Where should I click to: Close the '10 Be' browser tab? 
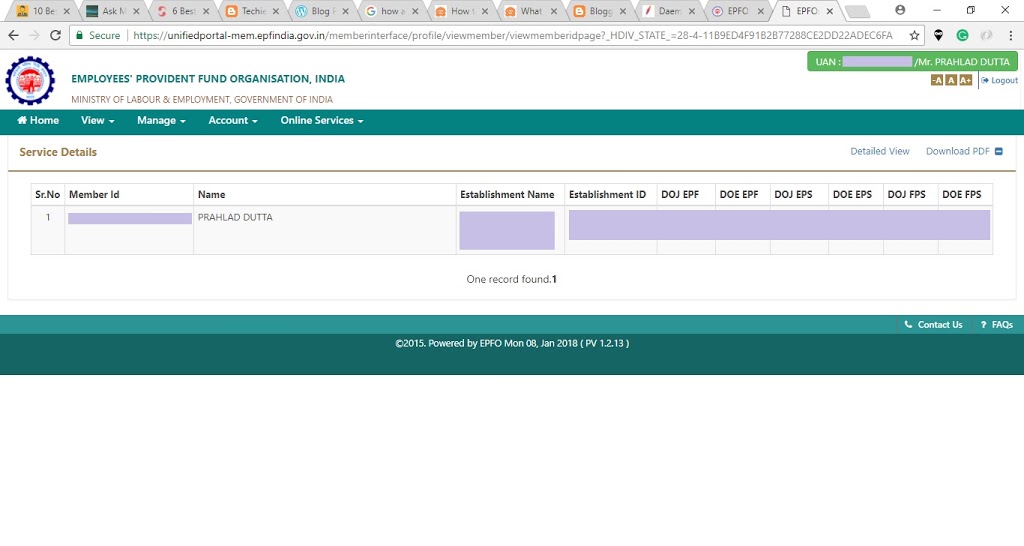point(67,11)
